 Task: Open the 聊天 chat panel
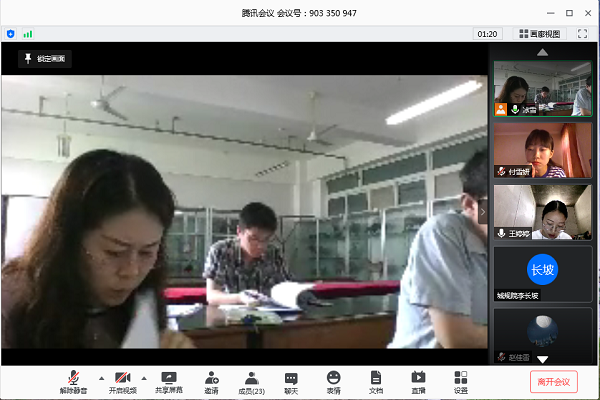pyautogui.click(x=291, y=381)
